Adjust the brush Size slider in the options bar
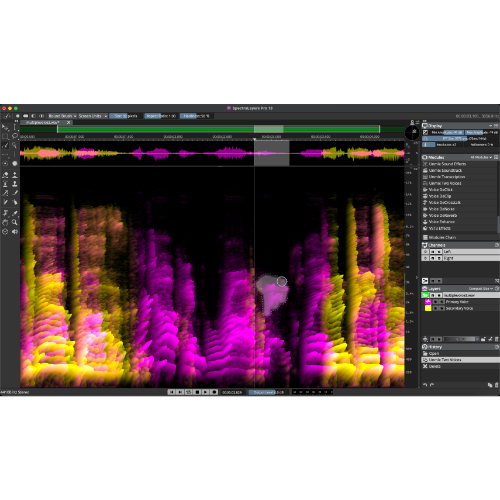 point(125,116)
